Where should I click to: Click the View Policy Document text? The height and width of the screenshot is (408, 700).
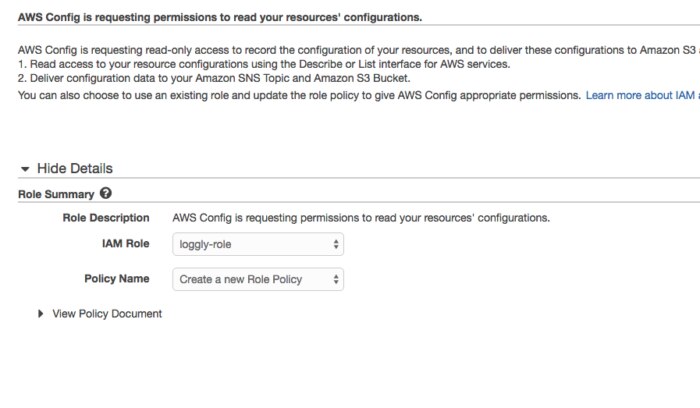tap(107, 314)
